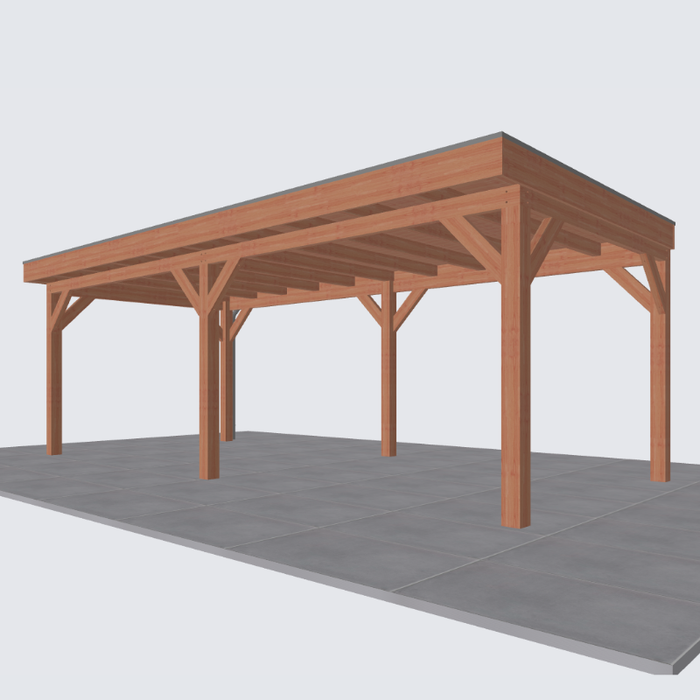The height and width of the screenshot is (700, 700).
Task: Select the far right rear post
Action: pos(659,400)
